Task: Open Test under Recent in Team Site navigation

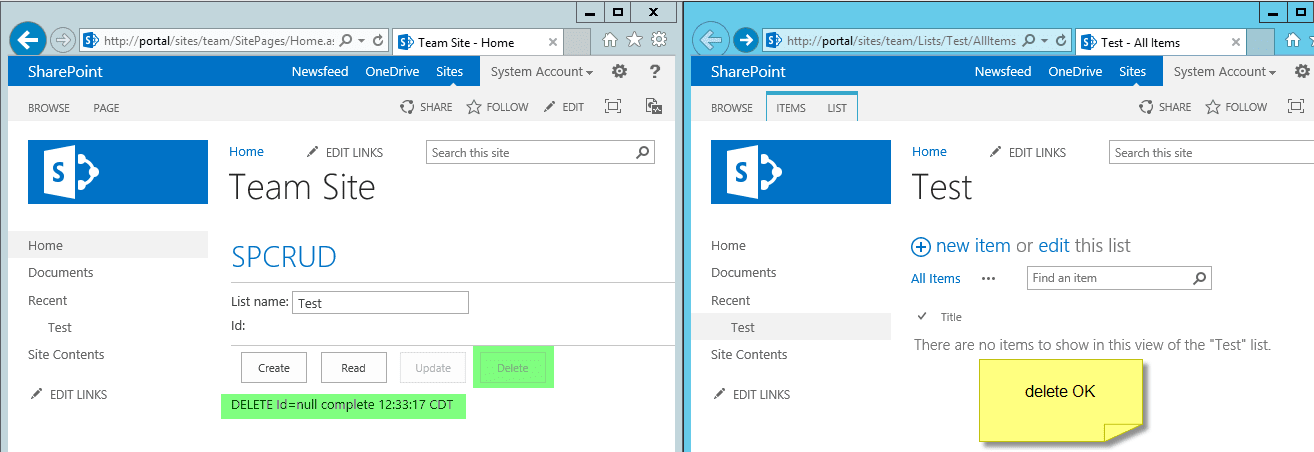Action: click(x=60, y=328)
